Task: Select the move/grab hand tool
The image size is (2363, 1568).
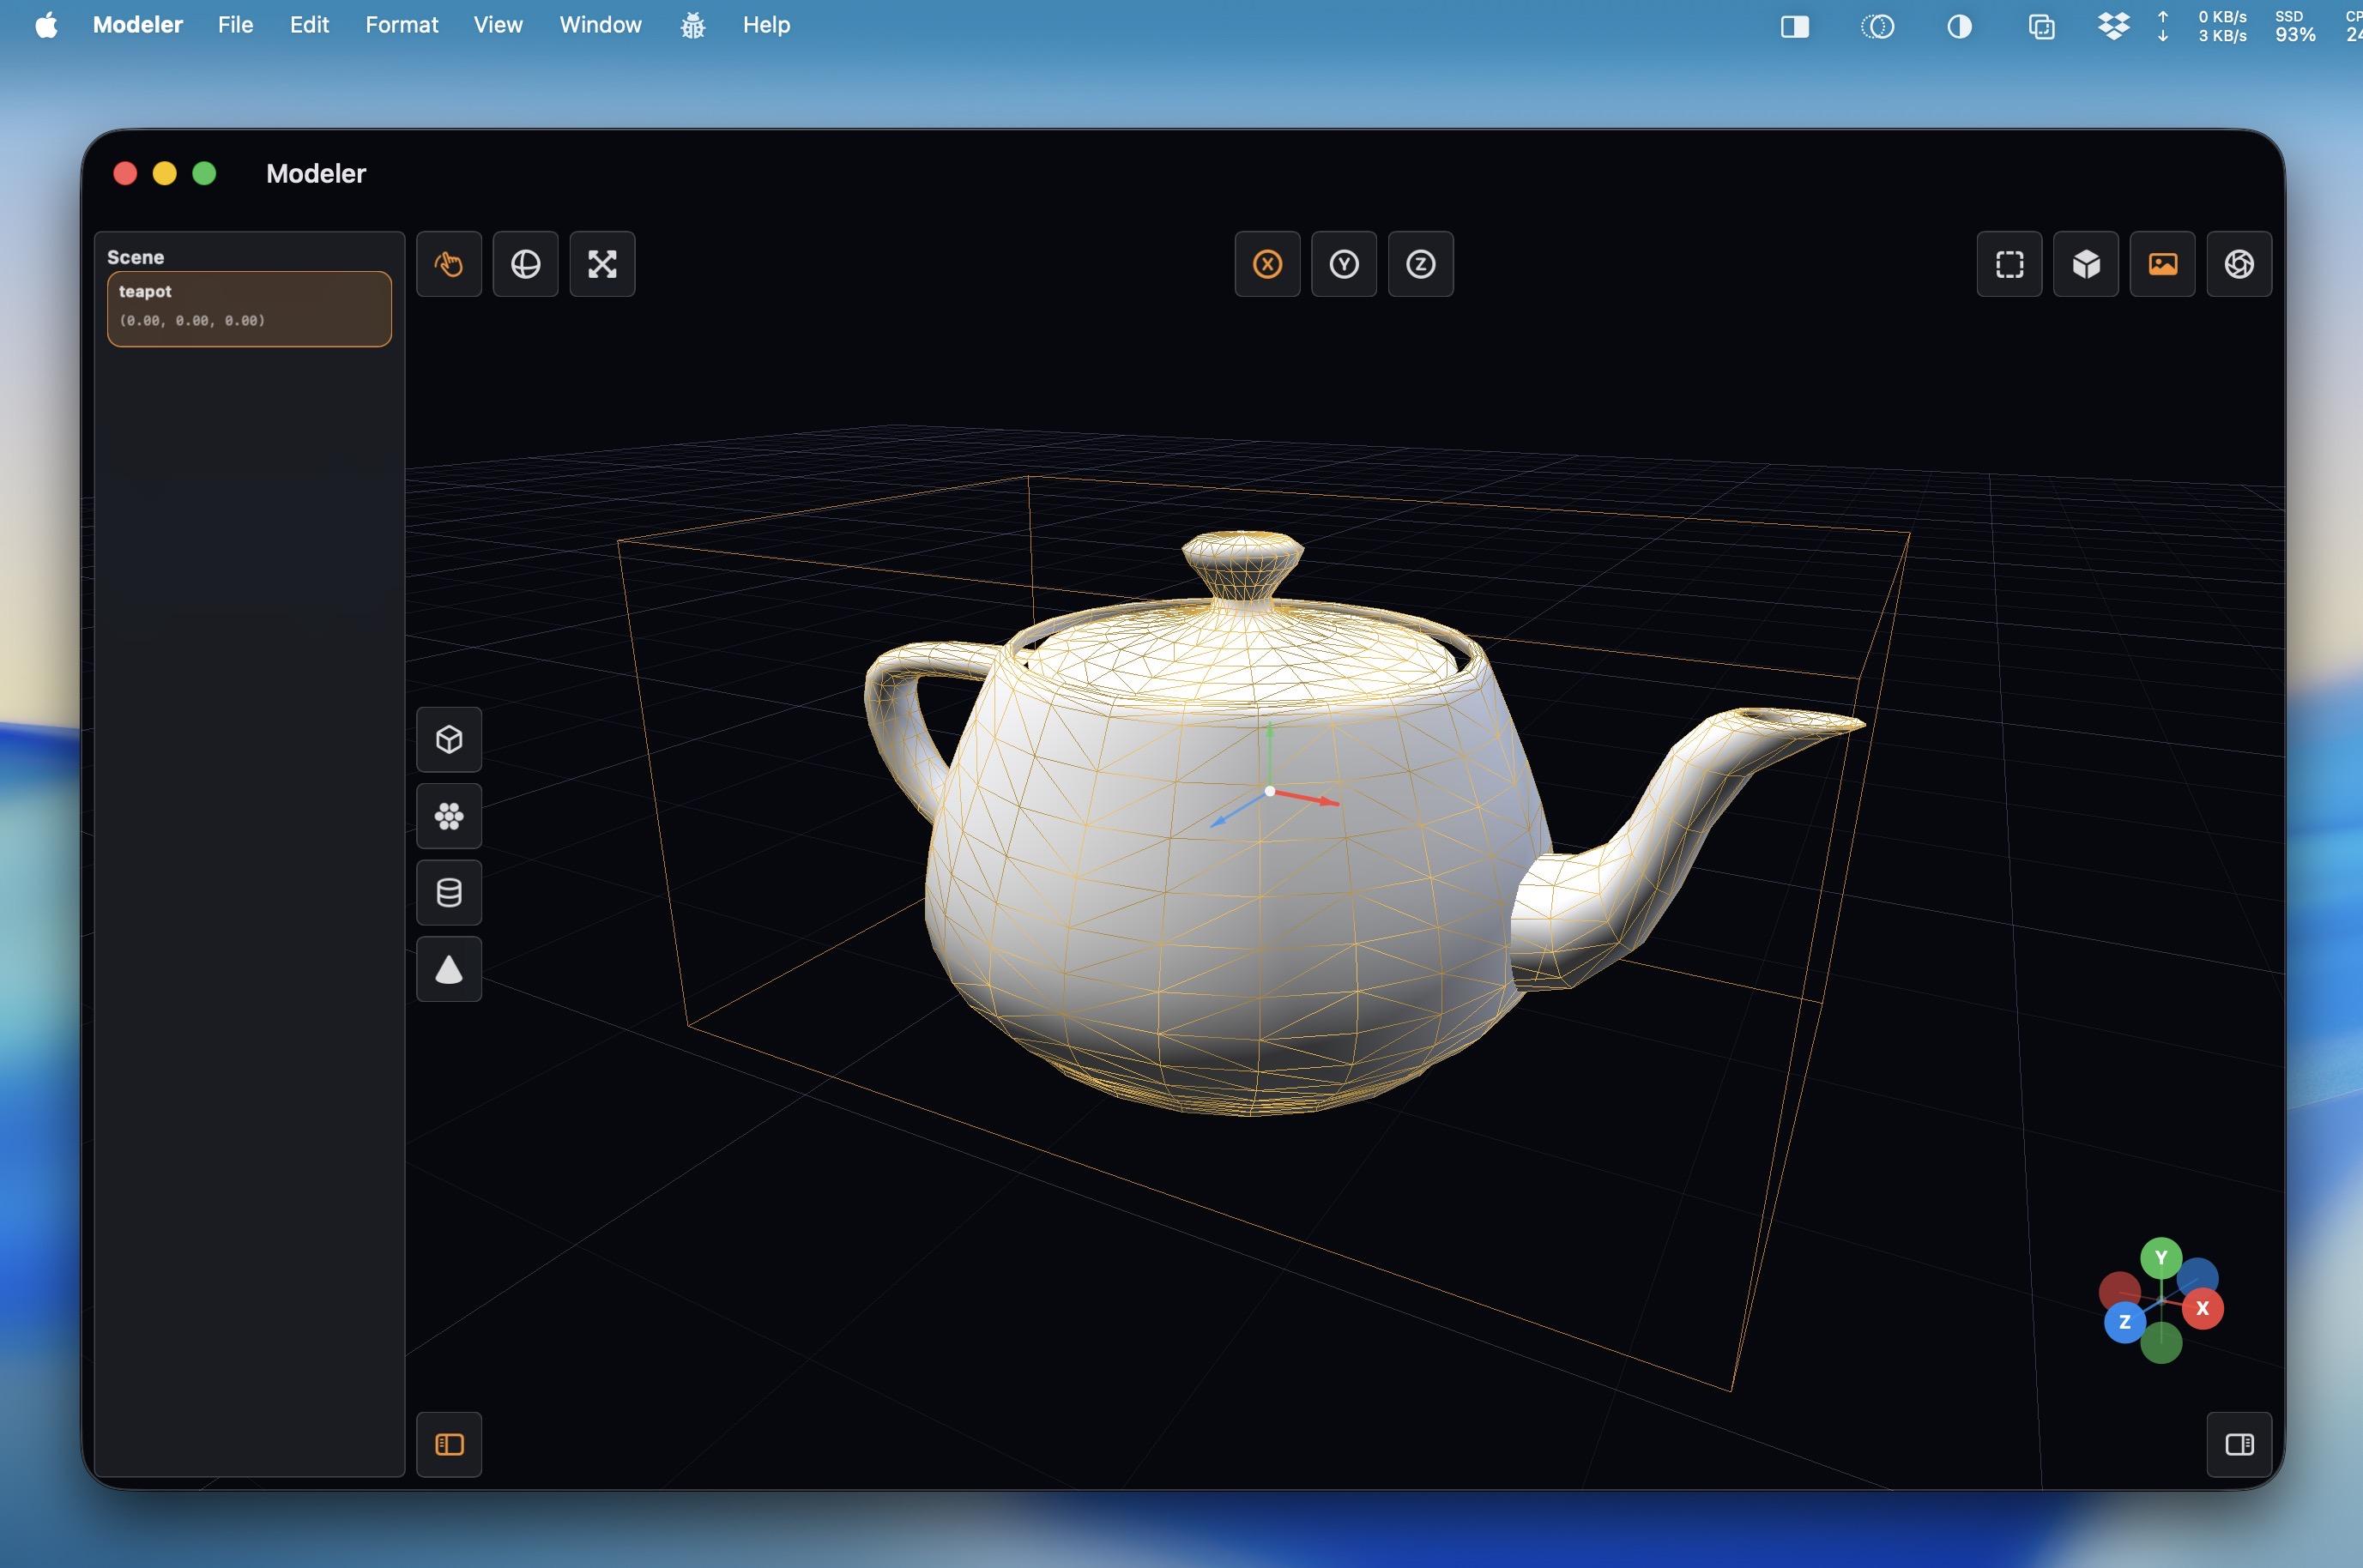Action: [x=449, y=264]
